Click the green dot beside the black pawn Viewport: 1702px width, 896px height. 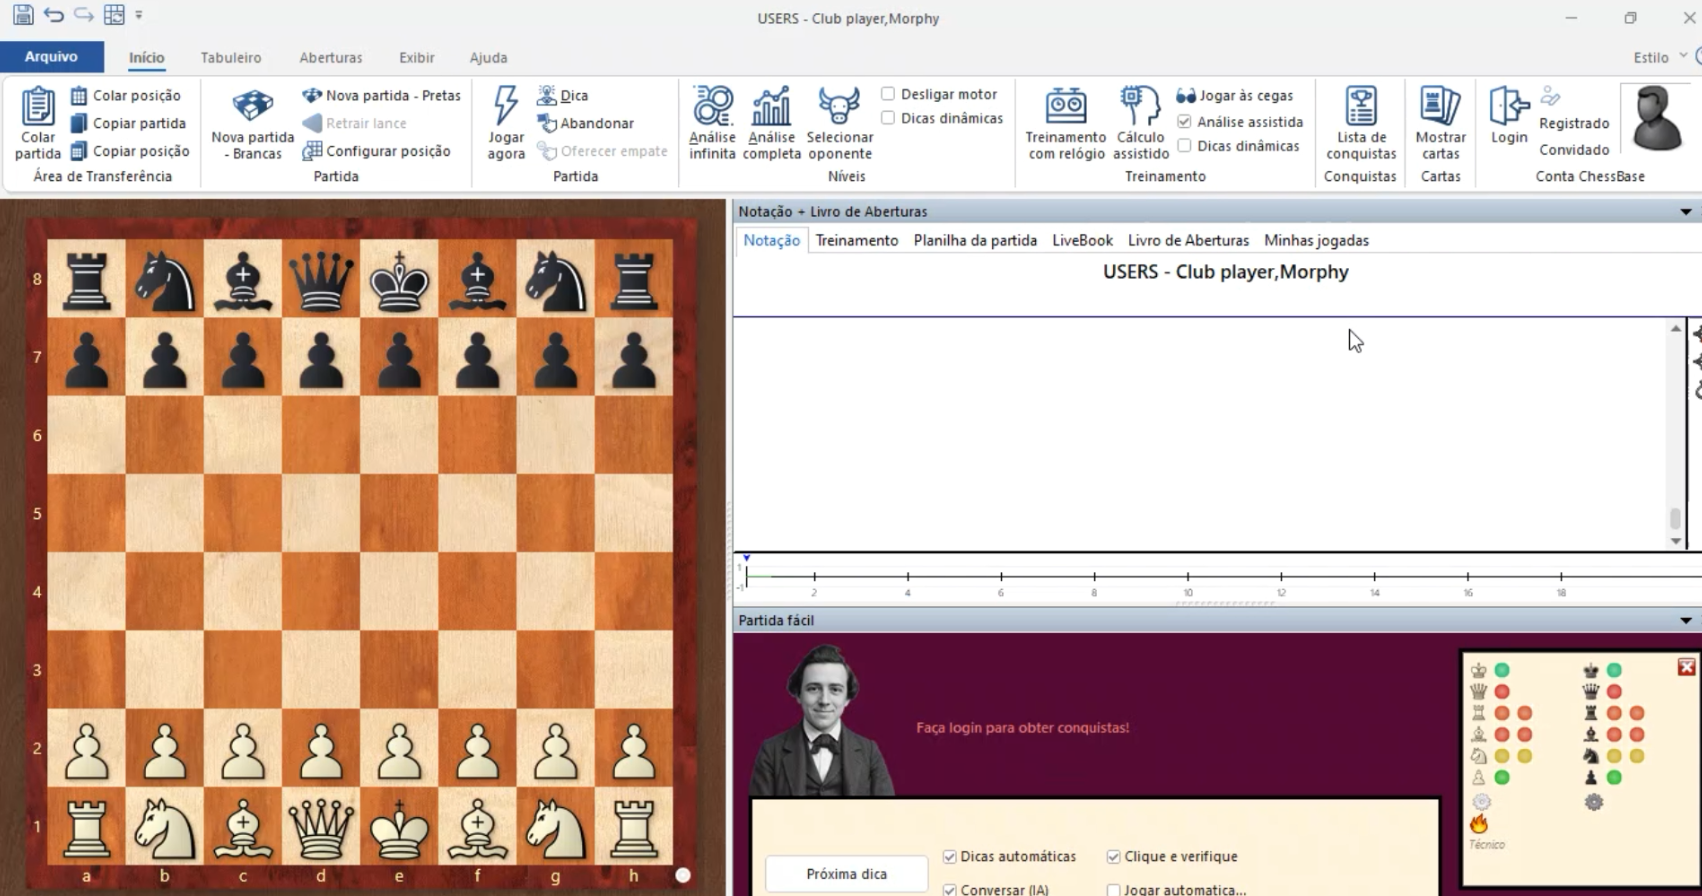pyautogui.click(x=1614, y=777)
